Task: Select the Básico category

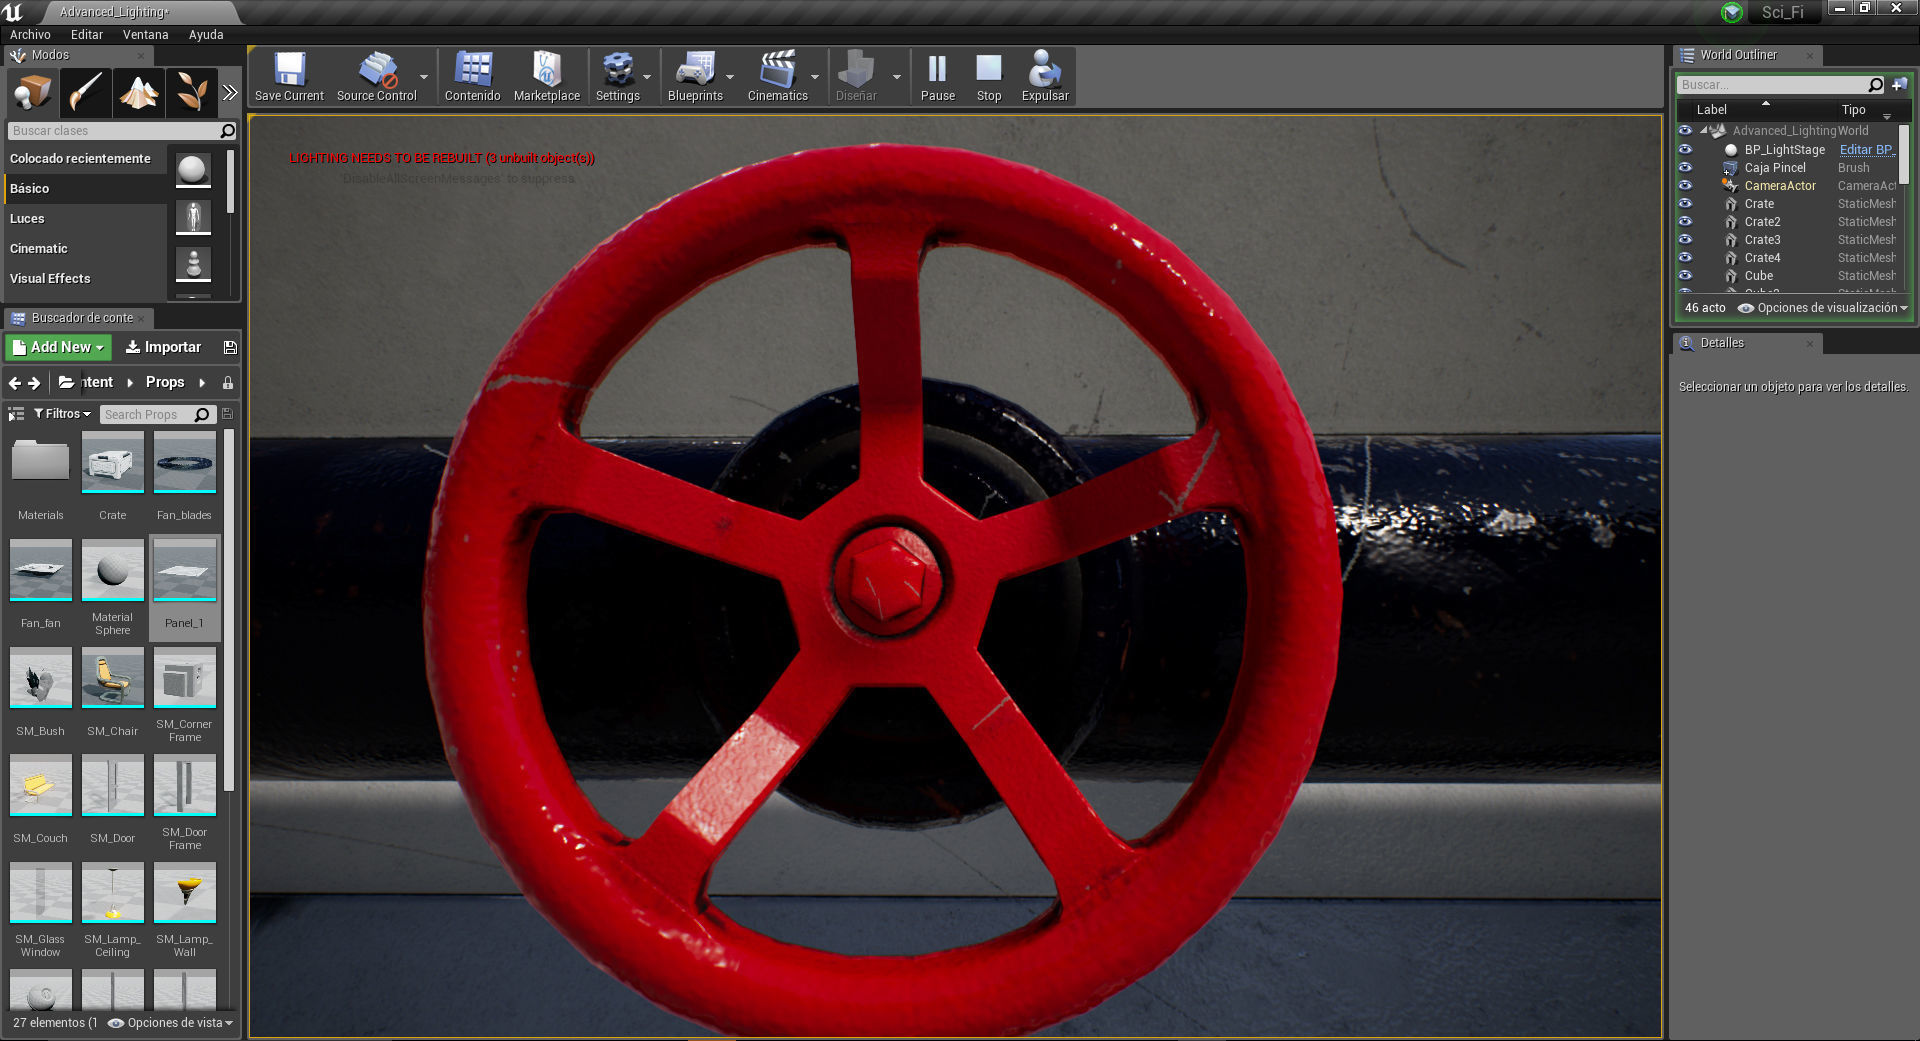Action: pyautogui.click(x=86, y=188)
